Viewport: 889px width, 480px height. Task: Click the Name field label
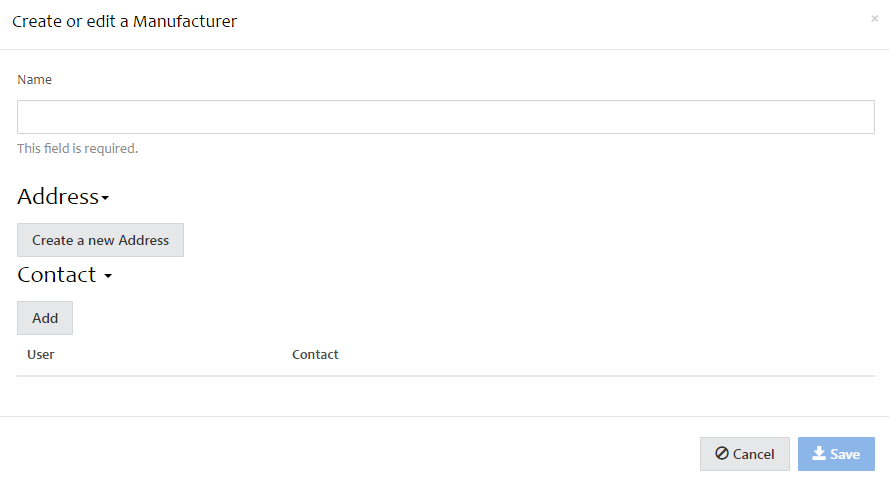click(35, 79)
